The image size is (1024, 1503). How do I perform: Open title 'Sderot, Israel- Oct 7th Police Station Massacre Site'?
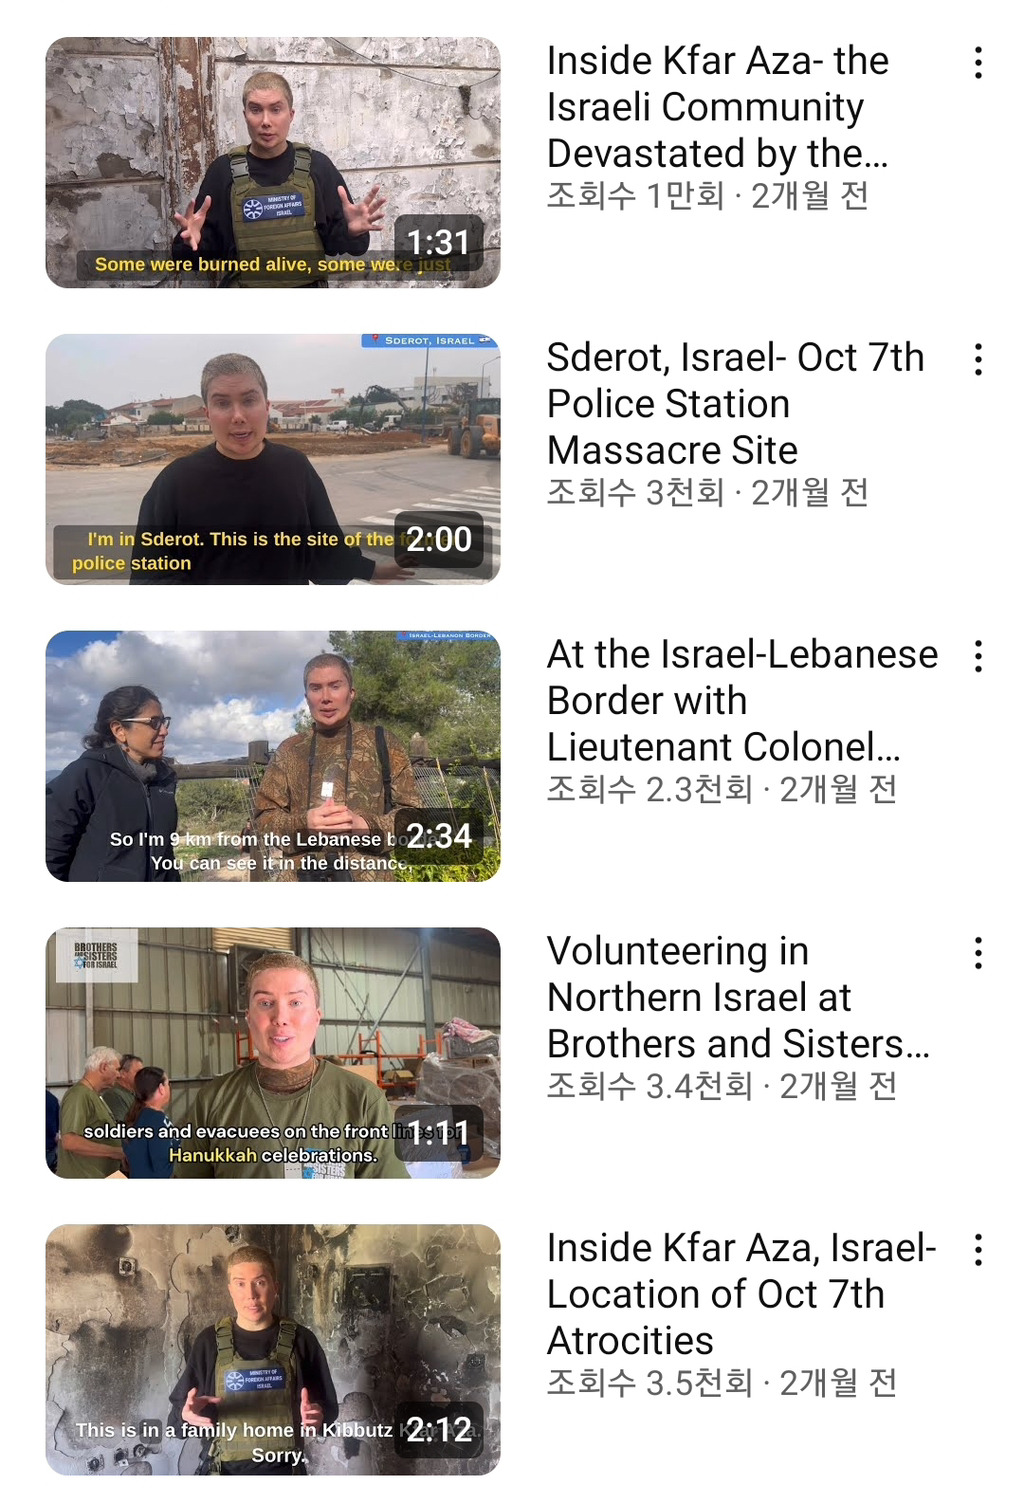tap(735, 404)
